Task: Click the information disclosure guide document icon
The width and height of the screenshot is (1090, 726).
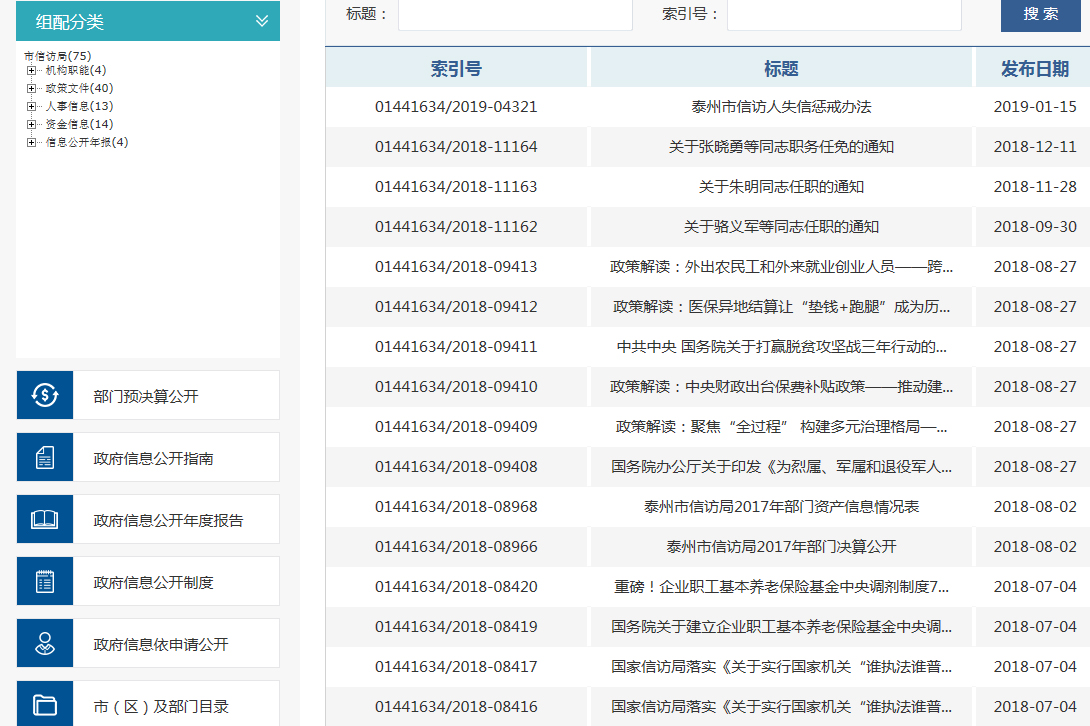Action: [x=45, y=458]
